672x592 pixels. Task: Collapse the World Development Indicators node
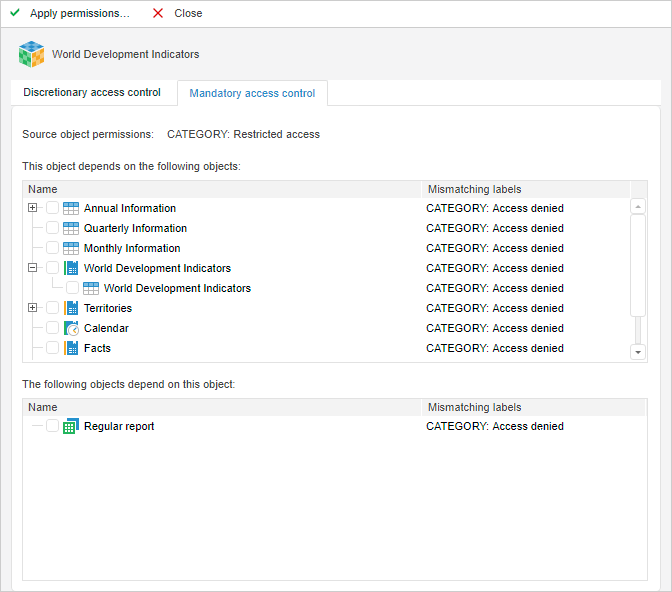point(33,268)
